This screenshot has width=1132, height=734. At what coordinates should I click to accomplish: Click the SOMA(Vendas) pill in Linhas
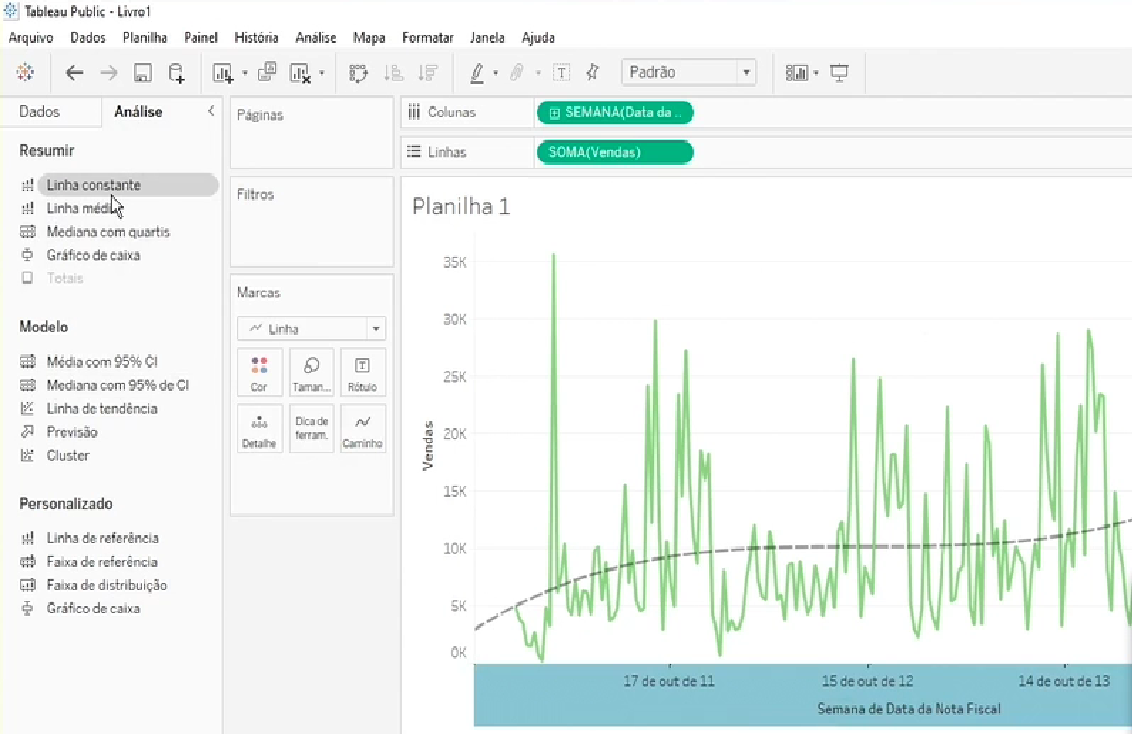point(613,152)
